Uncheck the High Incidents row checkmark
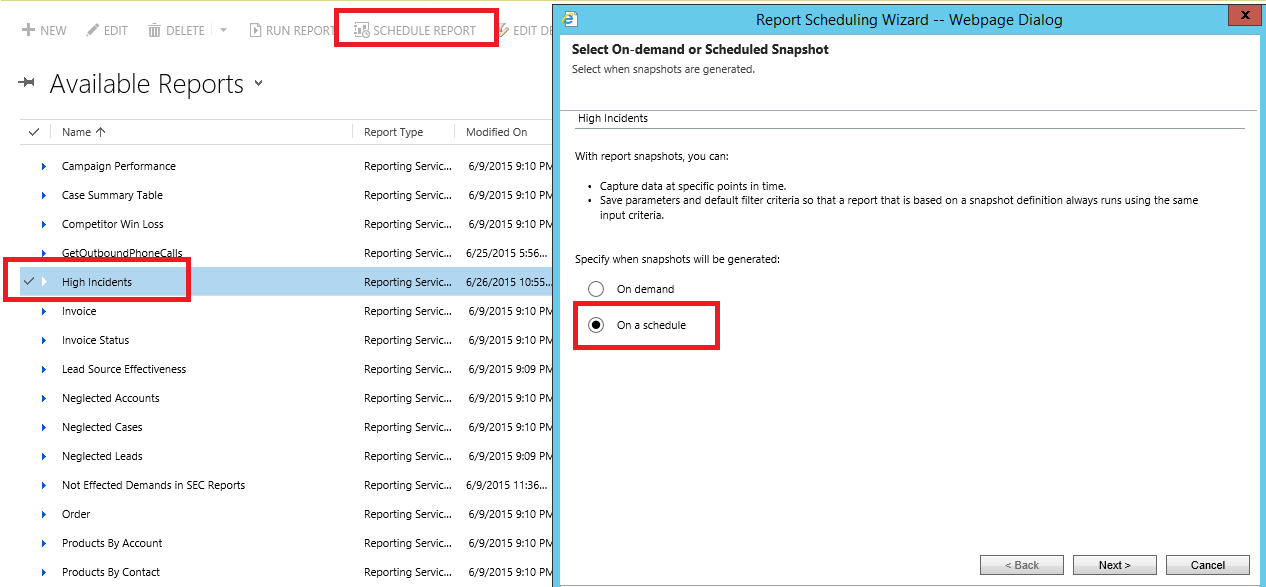 click(29, 282)
